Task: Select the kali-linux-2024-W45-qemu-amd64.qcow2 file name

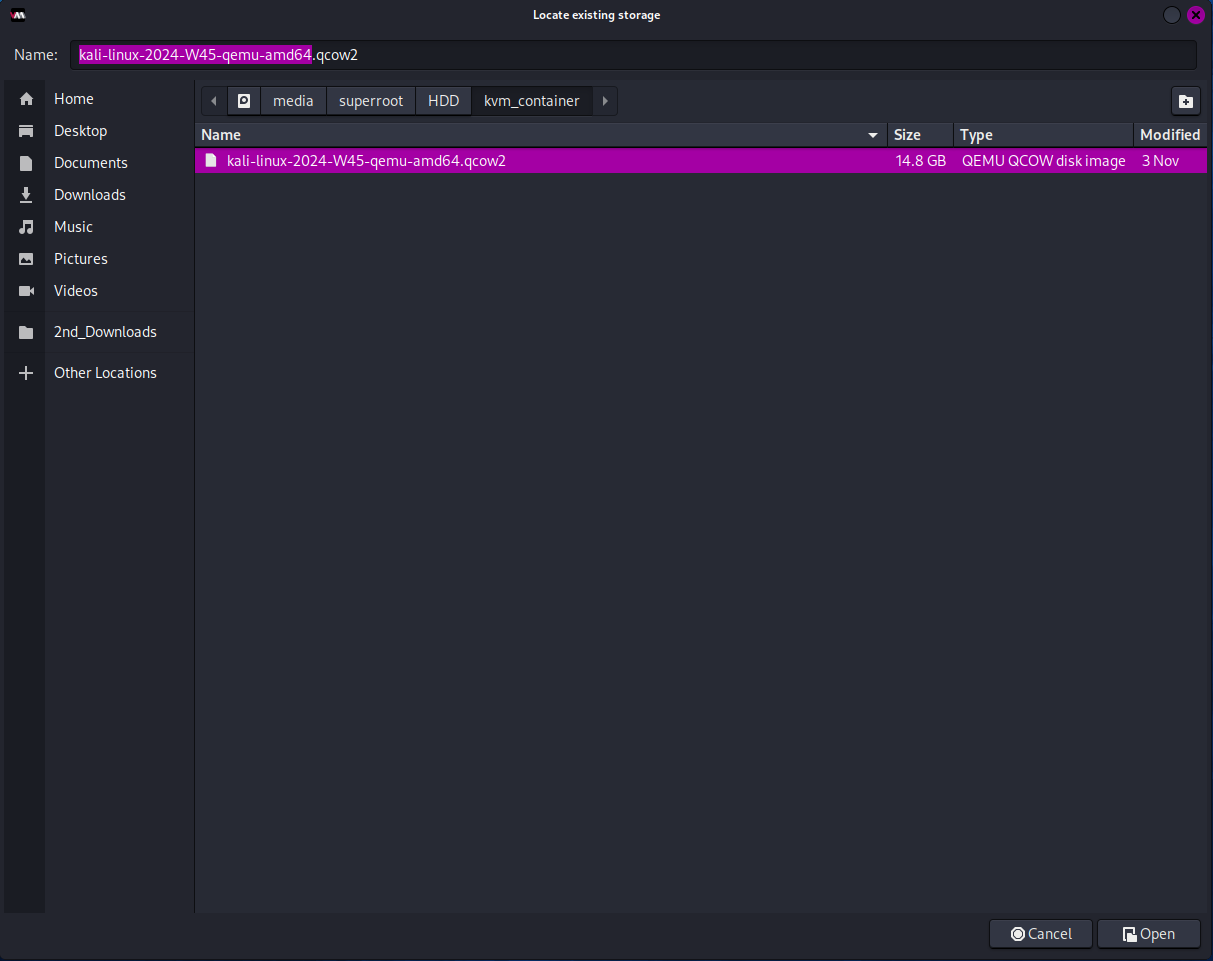Action: (366, 160)
